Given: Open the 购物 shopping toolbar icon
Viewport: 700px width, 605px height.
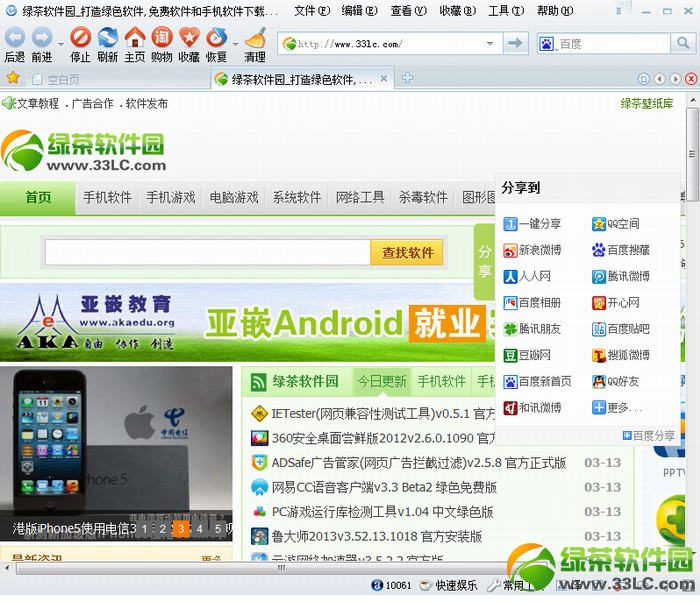Looking at the screenshot, I should 161,44.
